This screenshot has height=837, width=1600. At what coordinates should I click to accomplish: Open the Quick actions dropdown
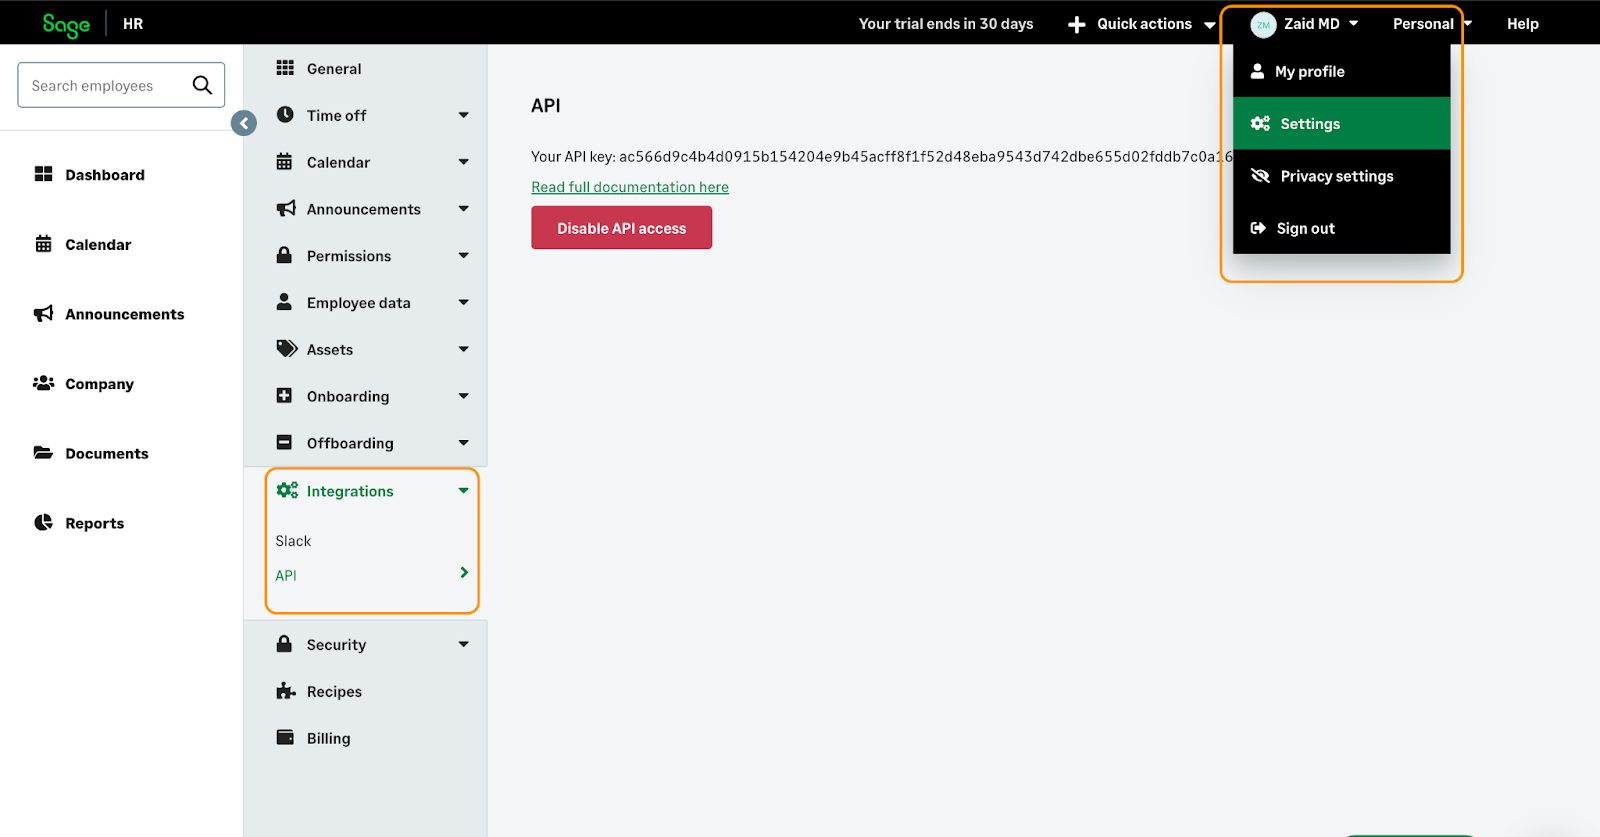pyautogui.click(x=1142, y=24)
